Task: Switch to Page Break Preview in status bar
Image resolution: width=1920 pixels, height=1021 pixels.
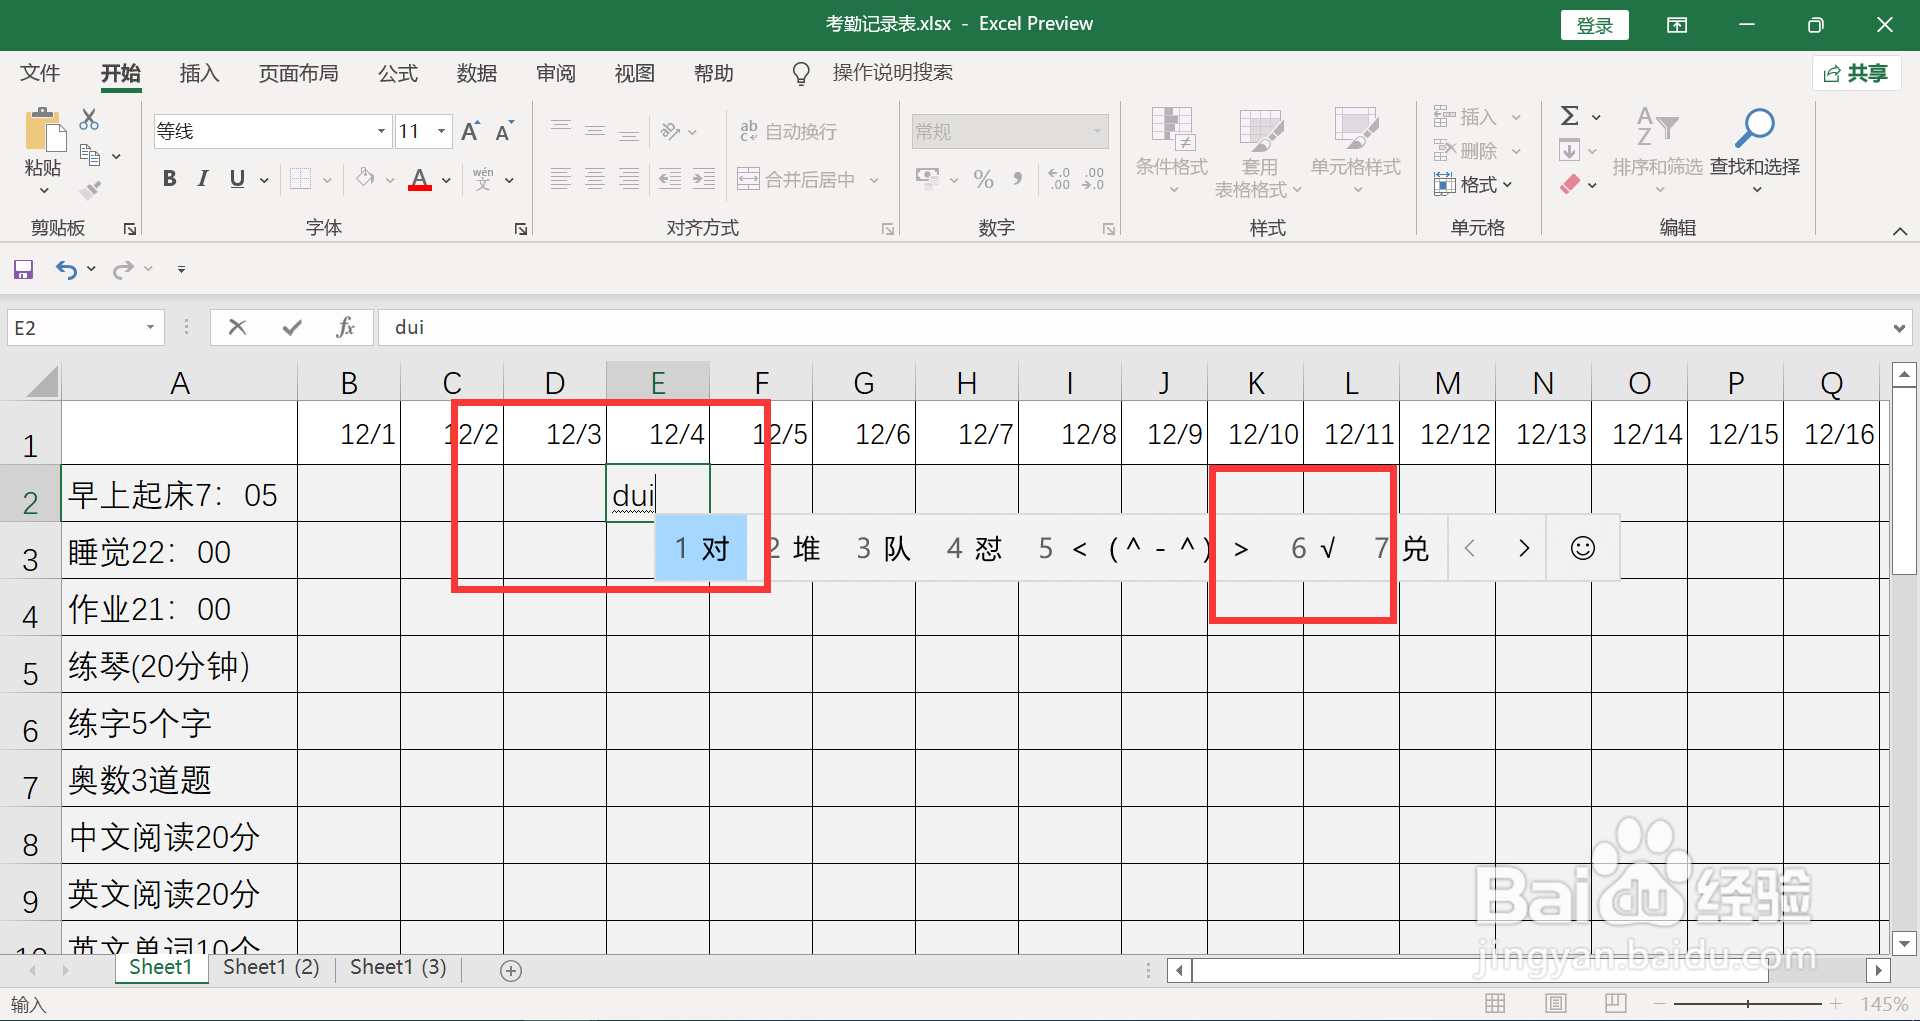Action: click(x=1616, y=1003)
